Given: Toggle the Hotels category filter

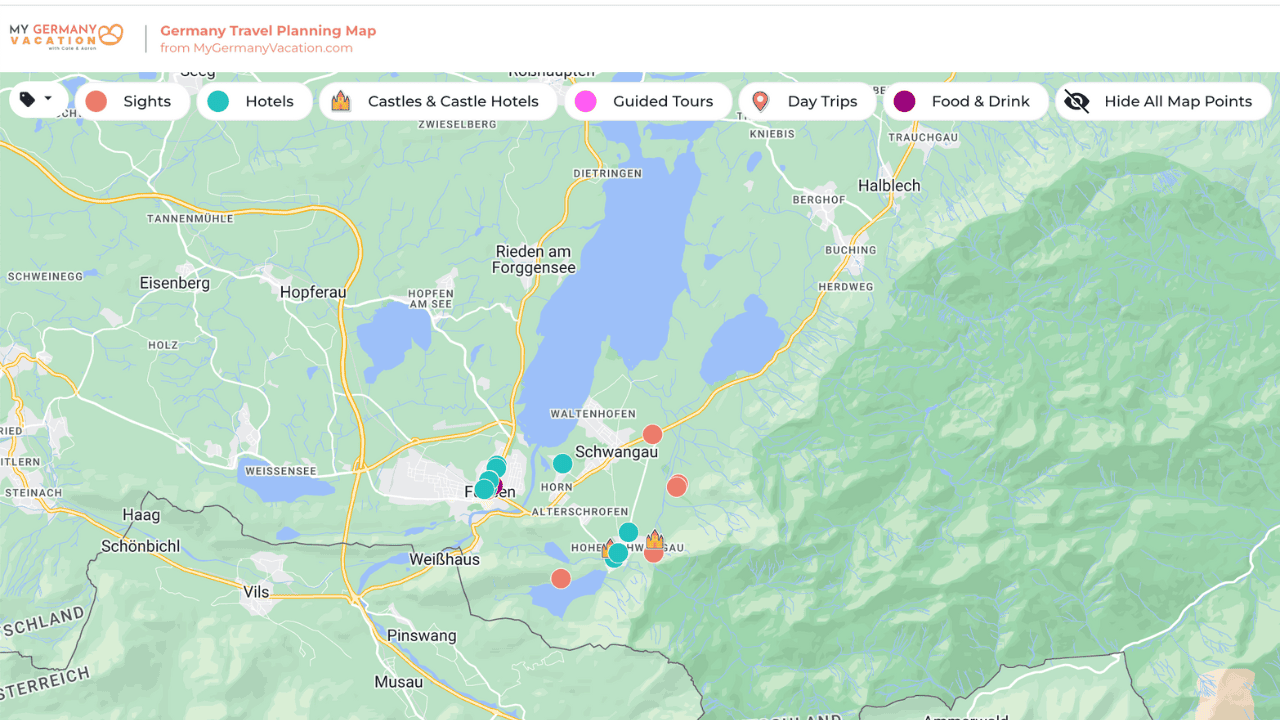Looking at the screenshot, I should (255, 101).
